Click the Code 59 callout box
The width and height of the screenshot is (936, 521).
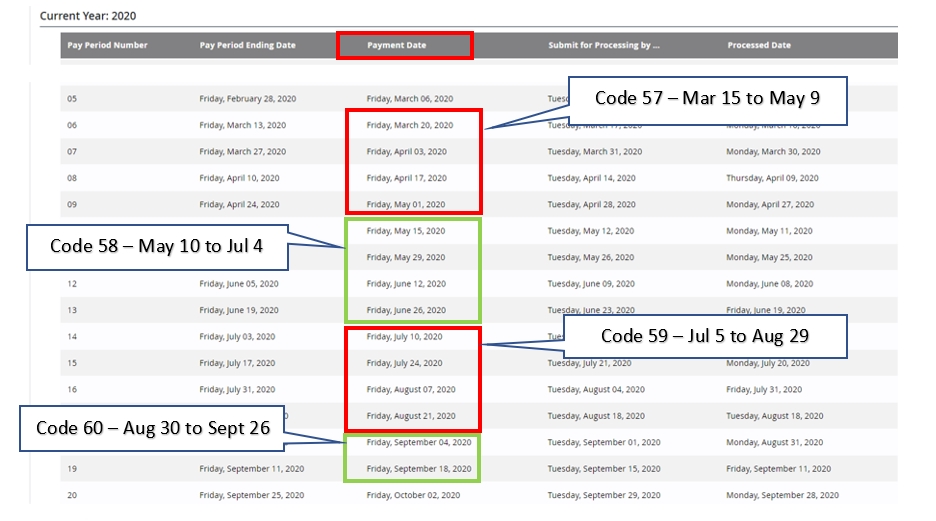pyautogui.click(x=704, y=337)
